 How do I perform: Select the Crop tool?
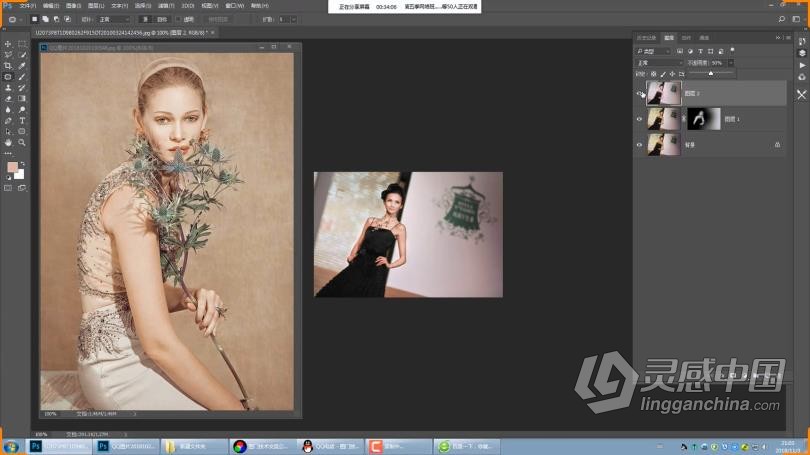click(8, 66)
